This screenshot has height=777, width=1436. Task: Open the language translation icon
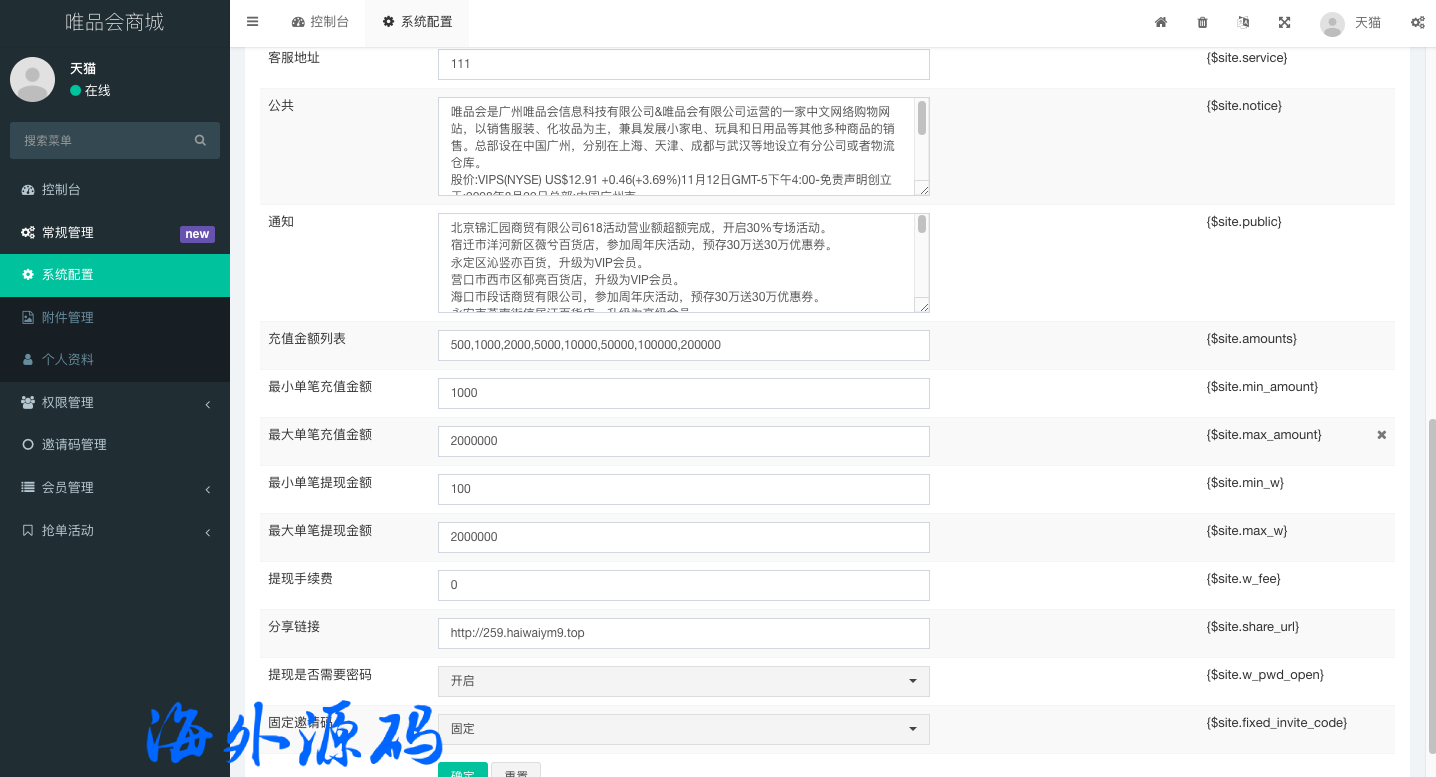pyautogui.click(x=1243, y=22)
